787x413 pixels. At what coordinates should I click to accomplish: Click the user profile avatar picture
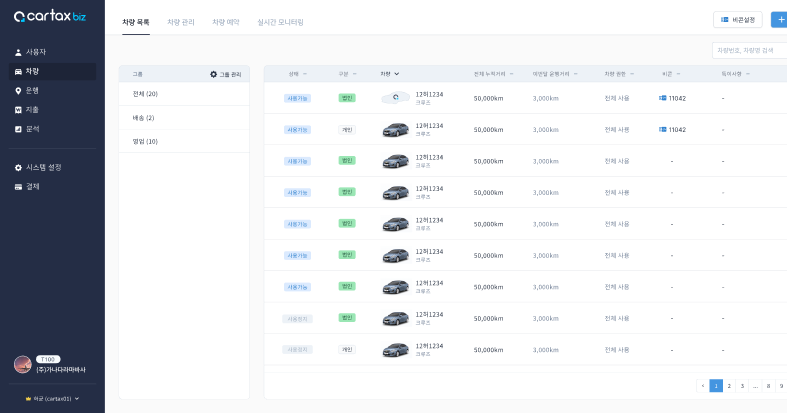pyautogui.click(x=23, y=364)
